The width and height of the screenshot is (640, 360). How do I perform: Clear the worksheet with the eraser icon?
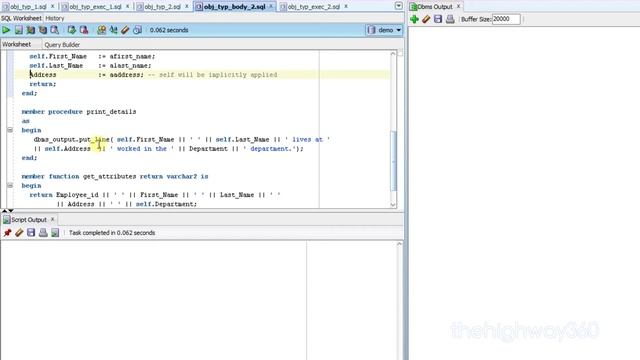(x=125, y=30)
